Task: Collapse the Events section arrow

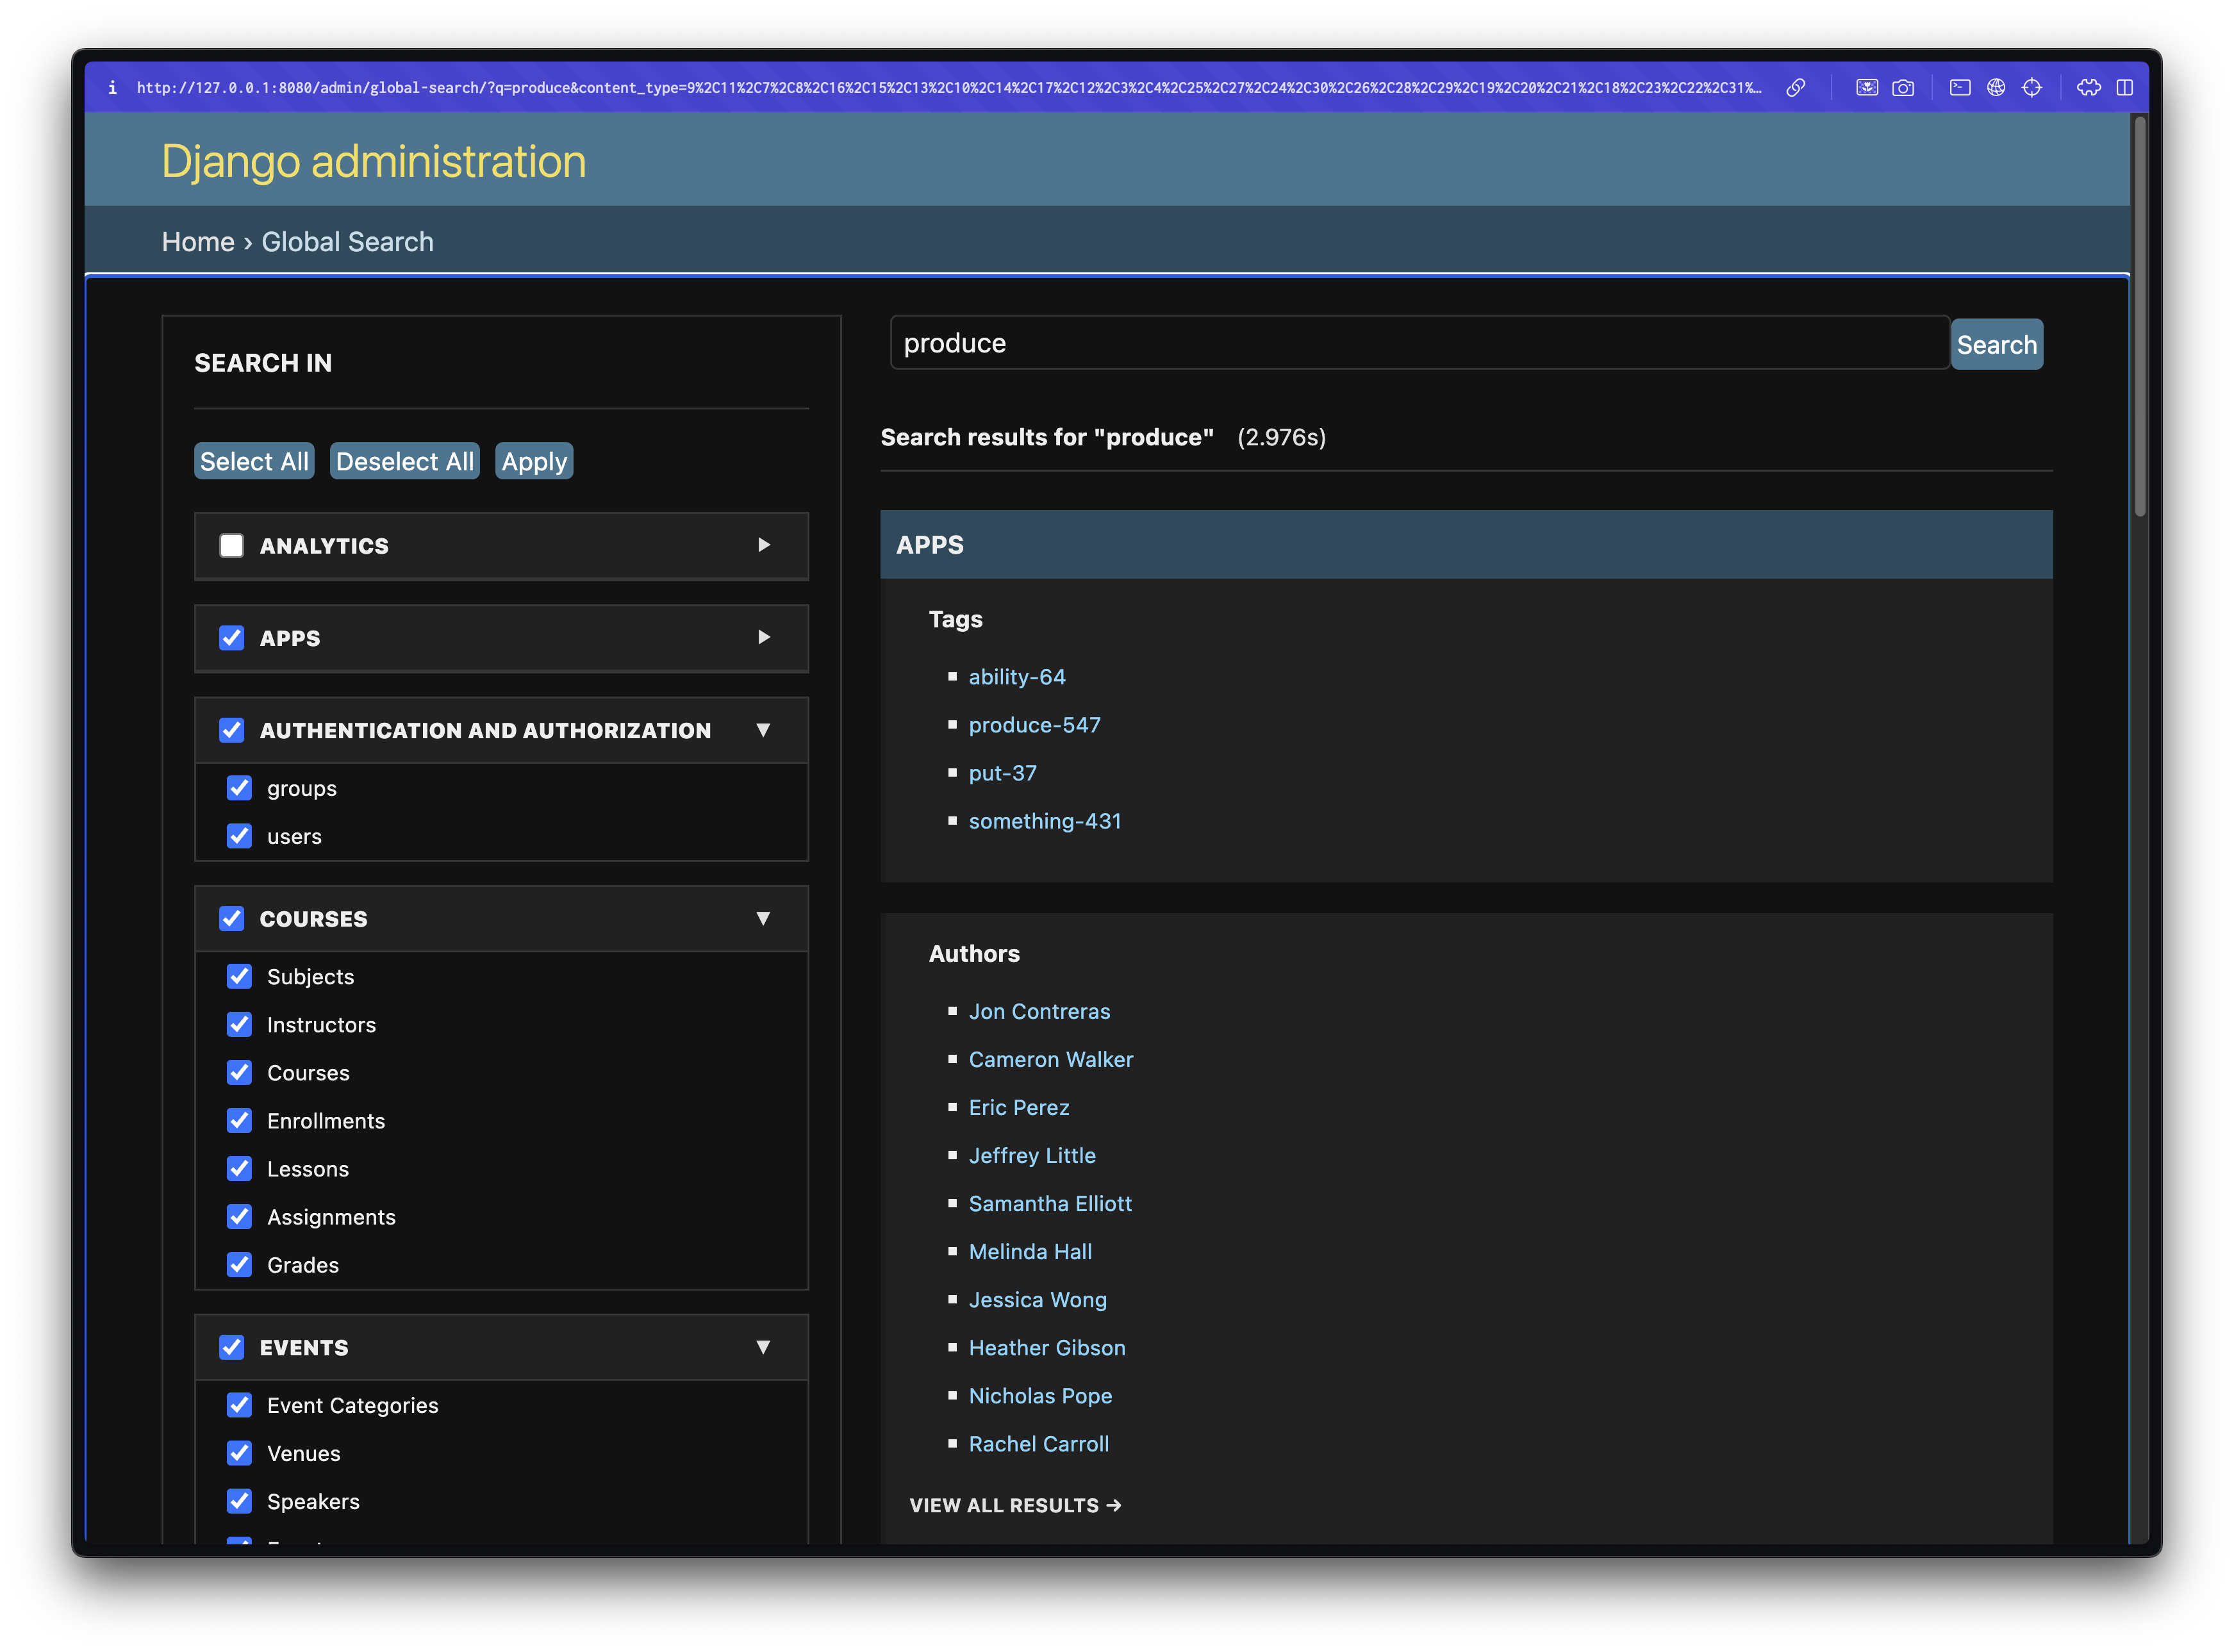Action: [x=764, y=1347]
